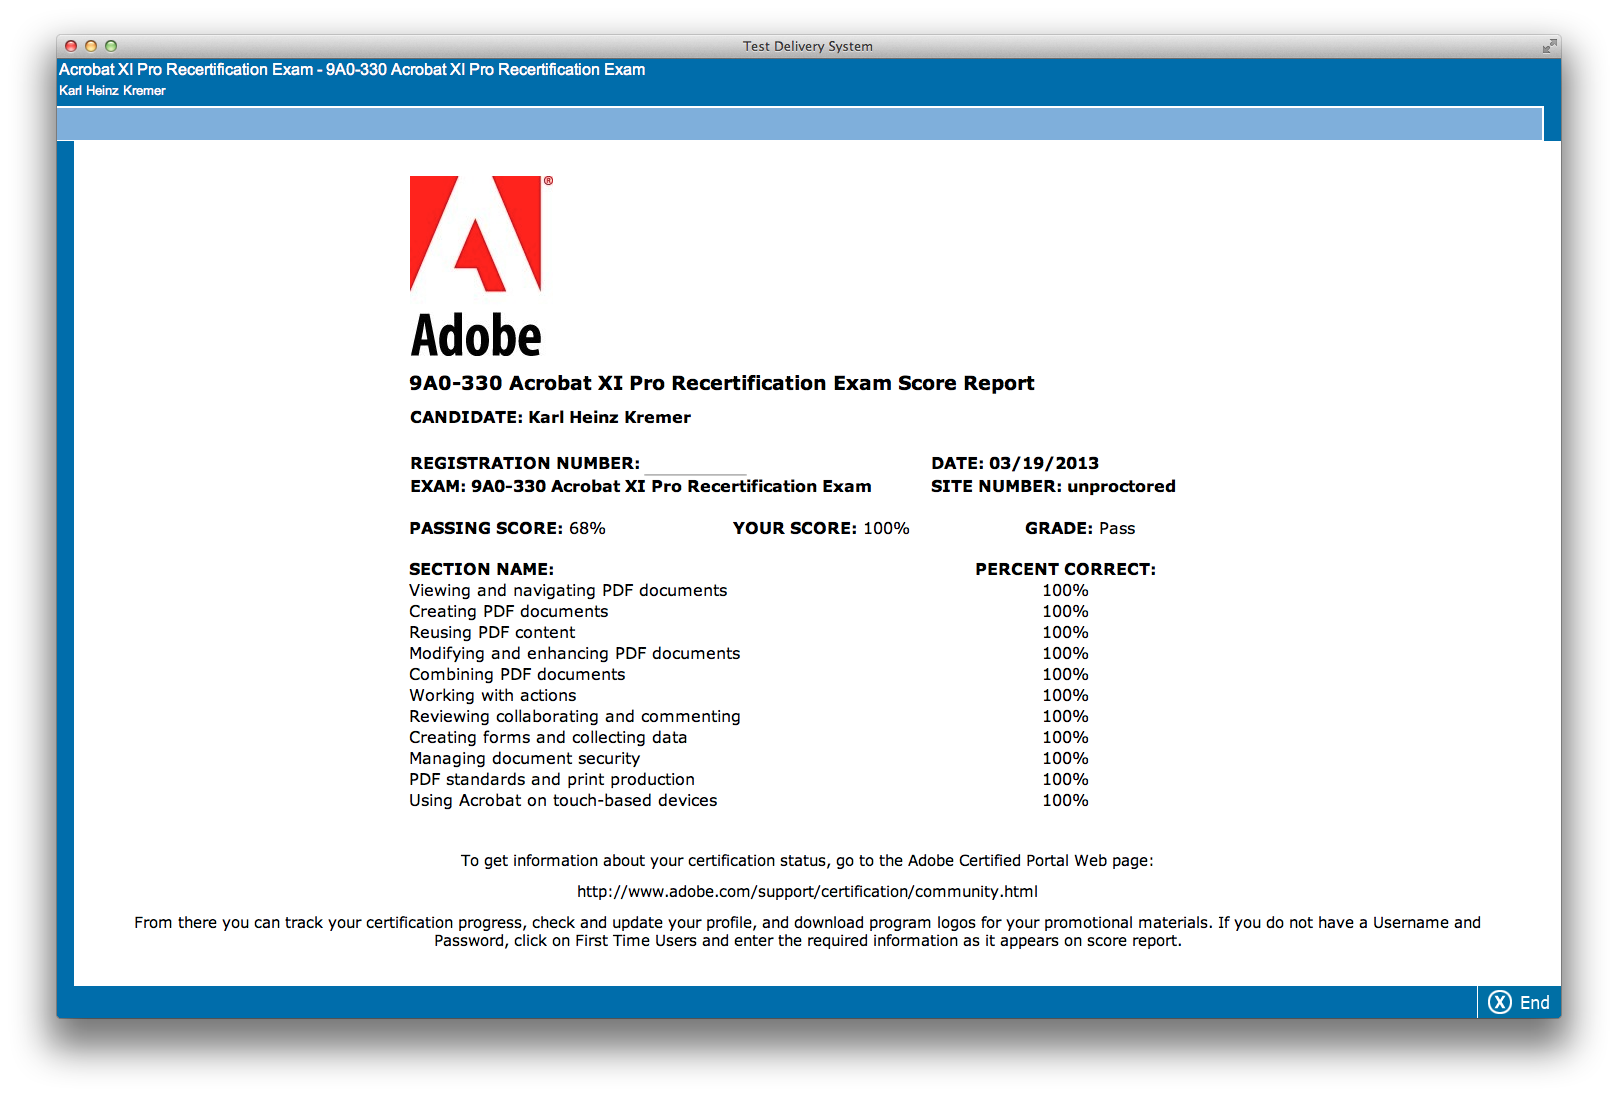Click 'Karl Heinz Kremer' name in header bar
The width and height of the screenshot is (1618, 1097).
pyautogui.click(x=112, y=90)
